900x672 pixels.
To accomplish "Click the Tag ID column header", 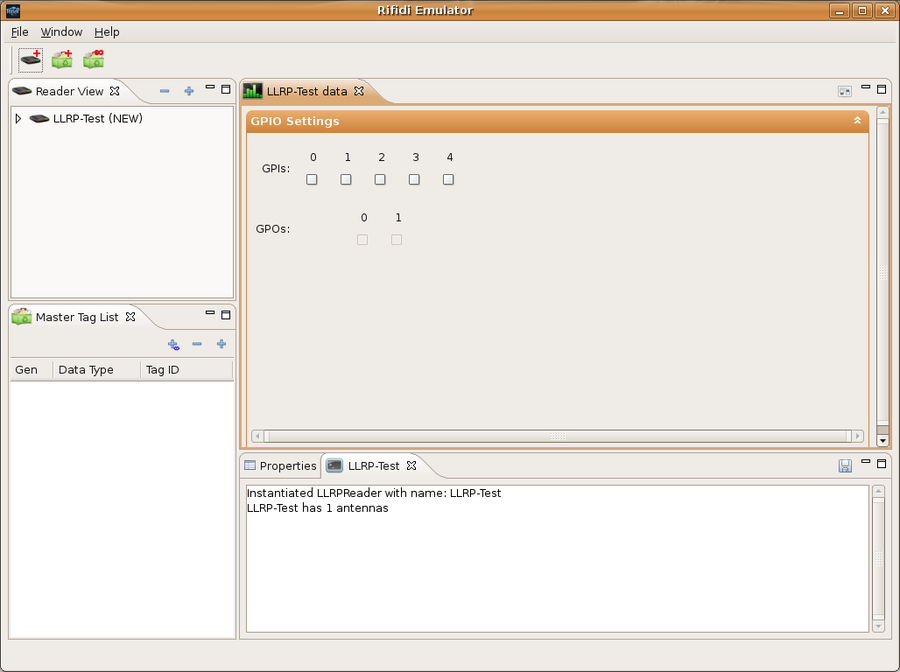I will 162,370.
